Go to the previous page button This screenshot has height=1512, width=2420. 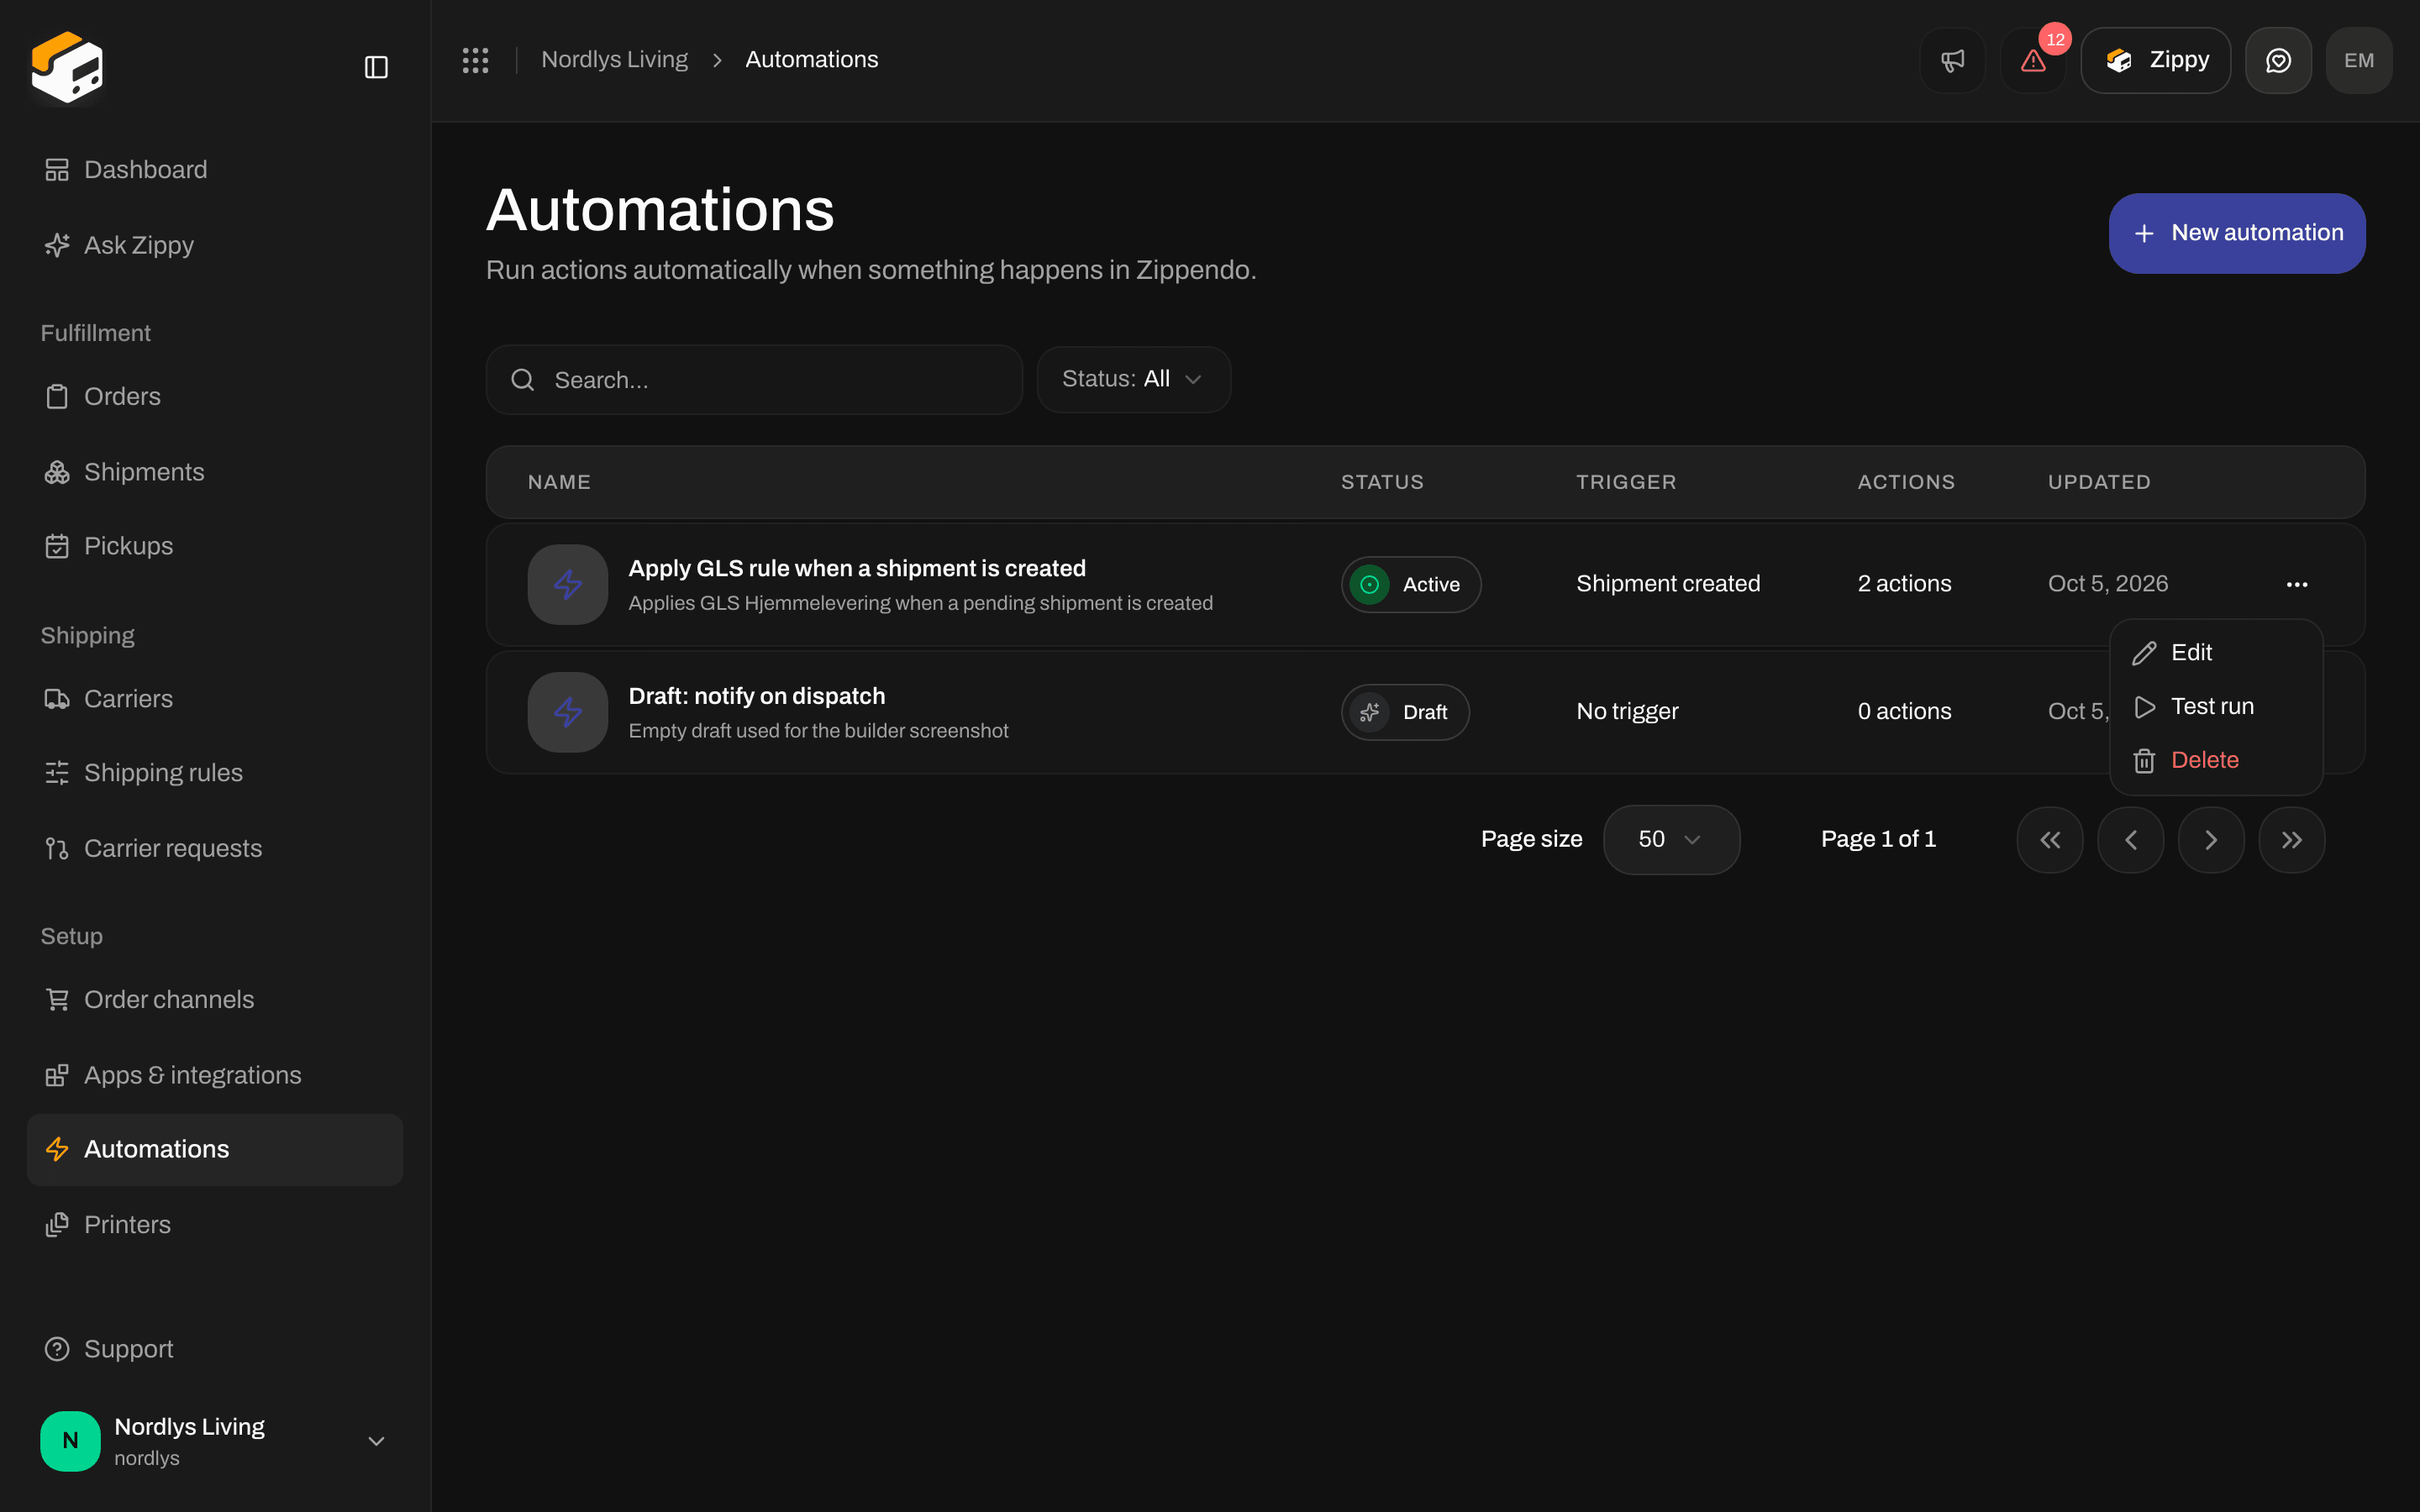pos(2131,840)
